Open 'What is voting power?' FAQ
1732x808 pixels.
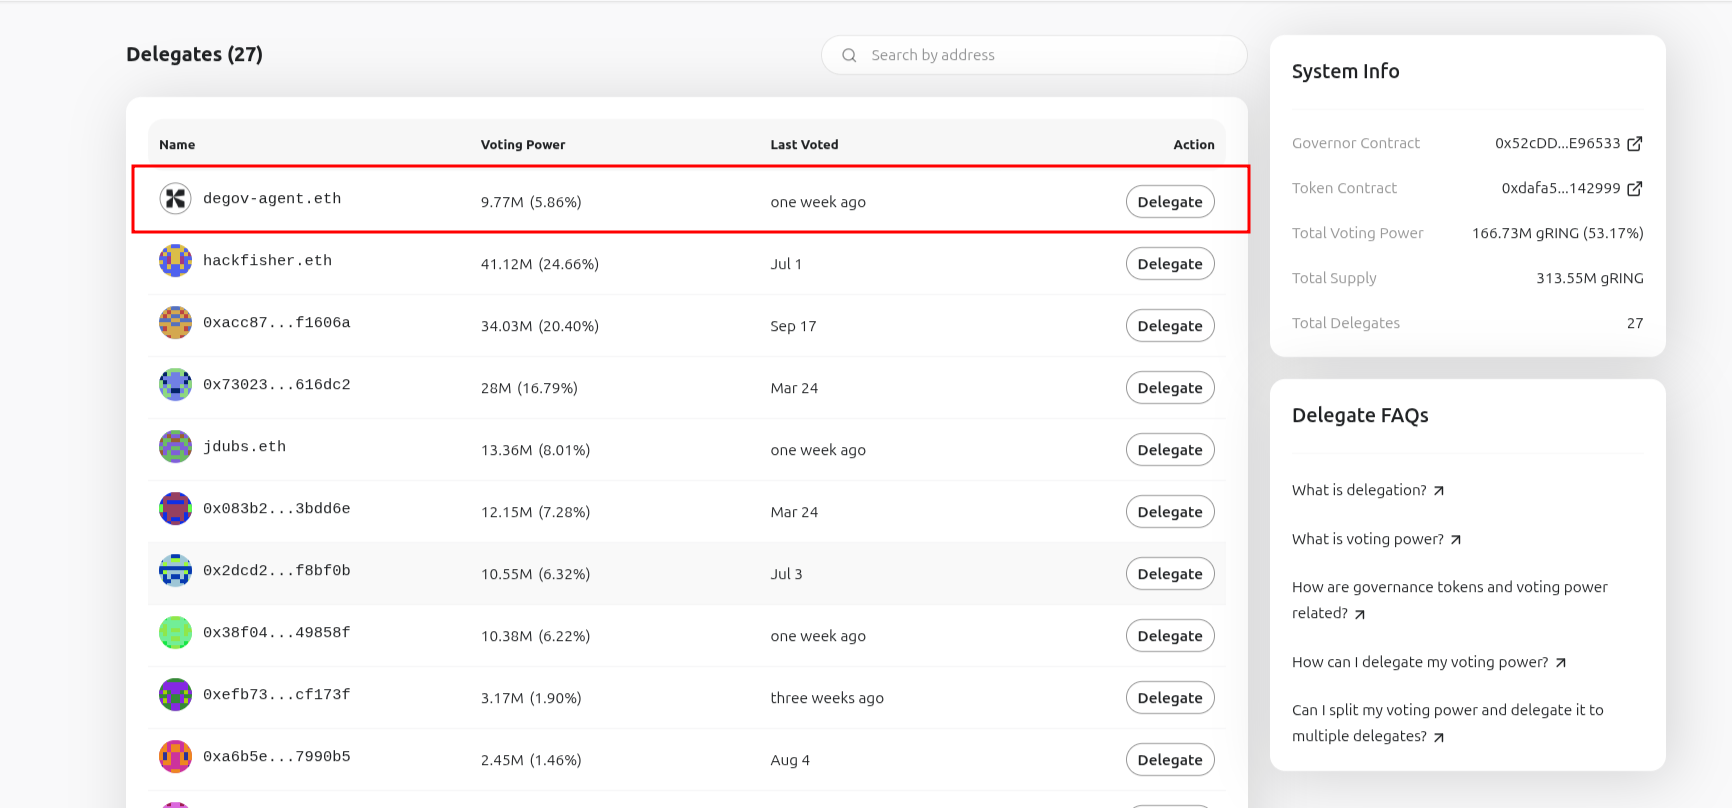[1376, 539]
